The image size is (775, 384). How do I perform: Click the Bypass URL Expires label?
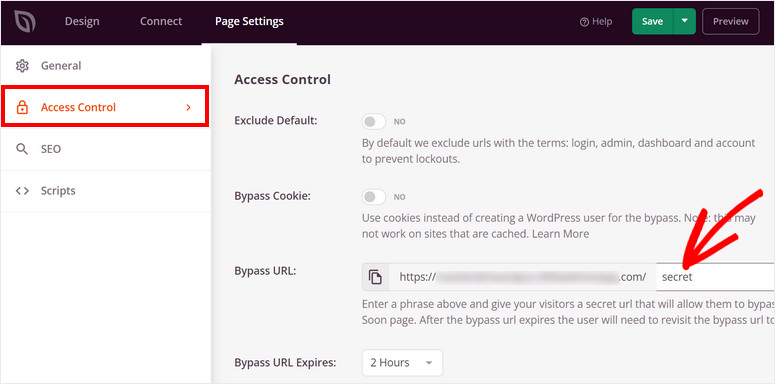285,362
